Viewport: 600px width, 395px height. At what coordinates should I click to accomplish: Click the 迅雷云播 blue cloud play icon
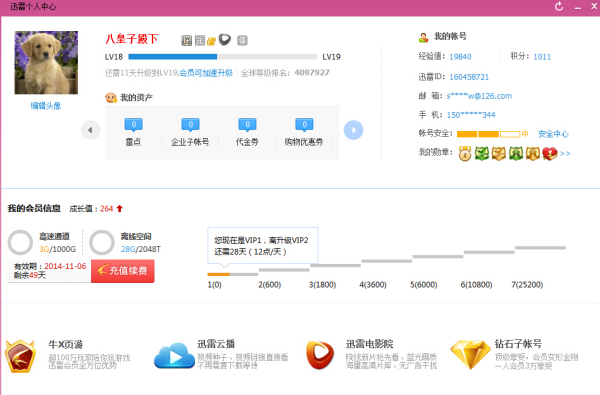click(174, 356)
